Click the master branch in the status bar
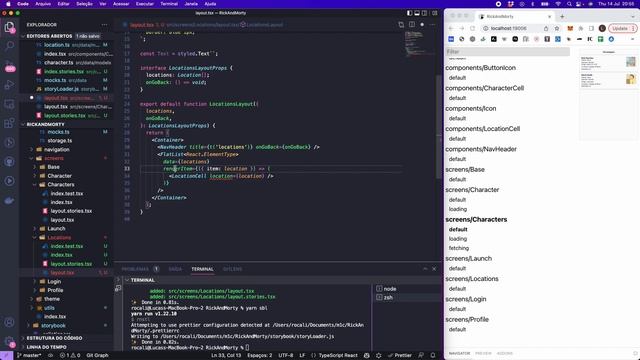The image size is (640, 360). tap(29, 356)
